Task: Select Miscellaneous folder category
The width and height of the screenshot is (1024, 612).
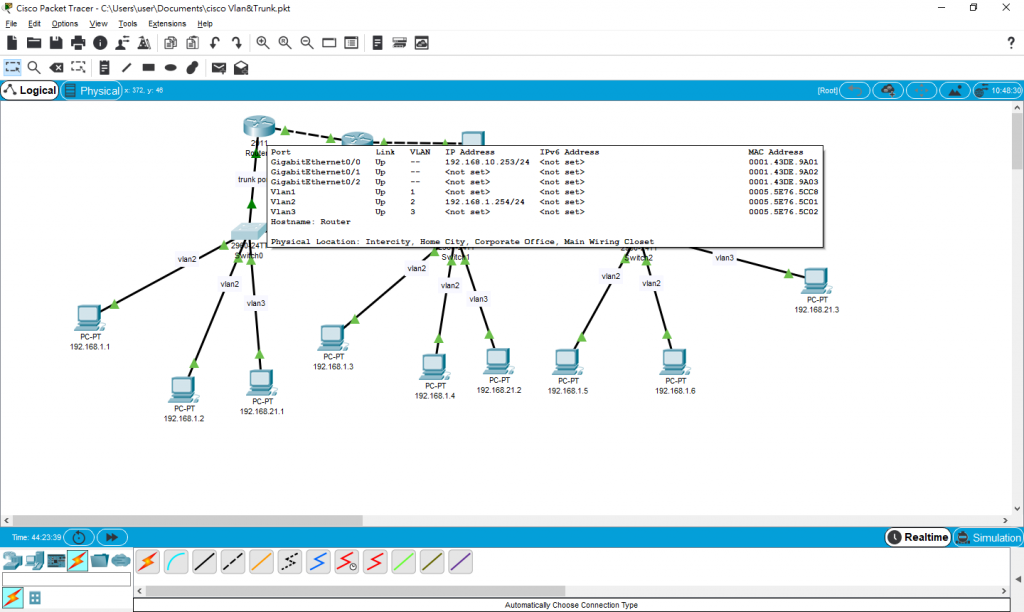Action: (x=99, y=560)
